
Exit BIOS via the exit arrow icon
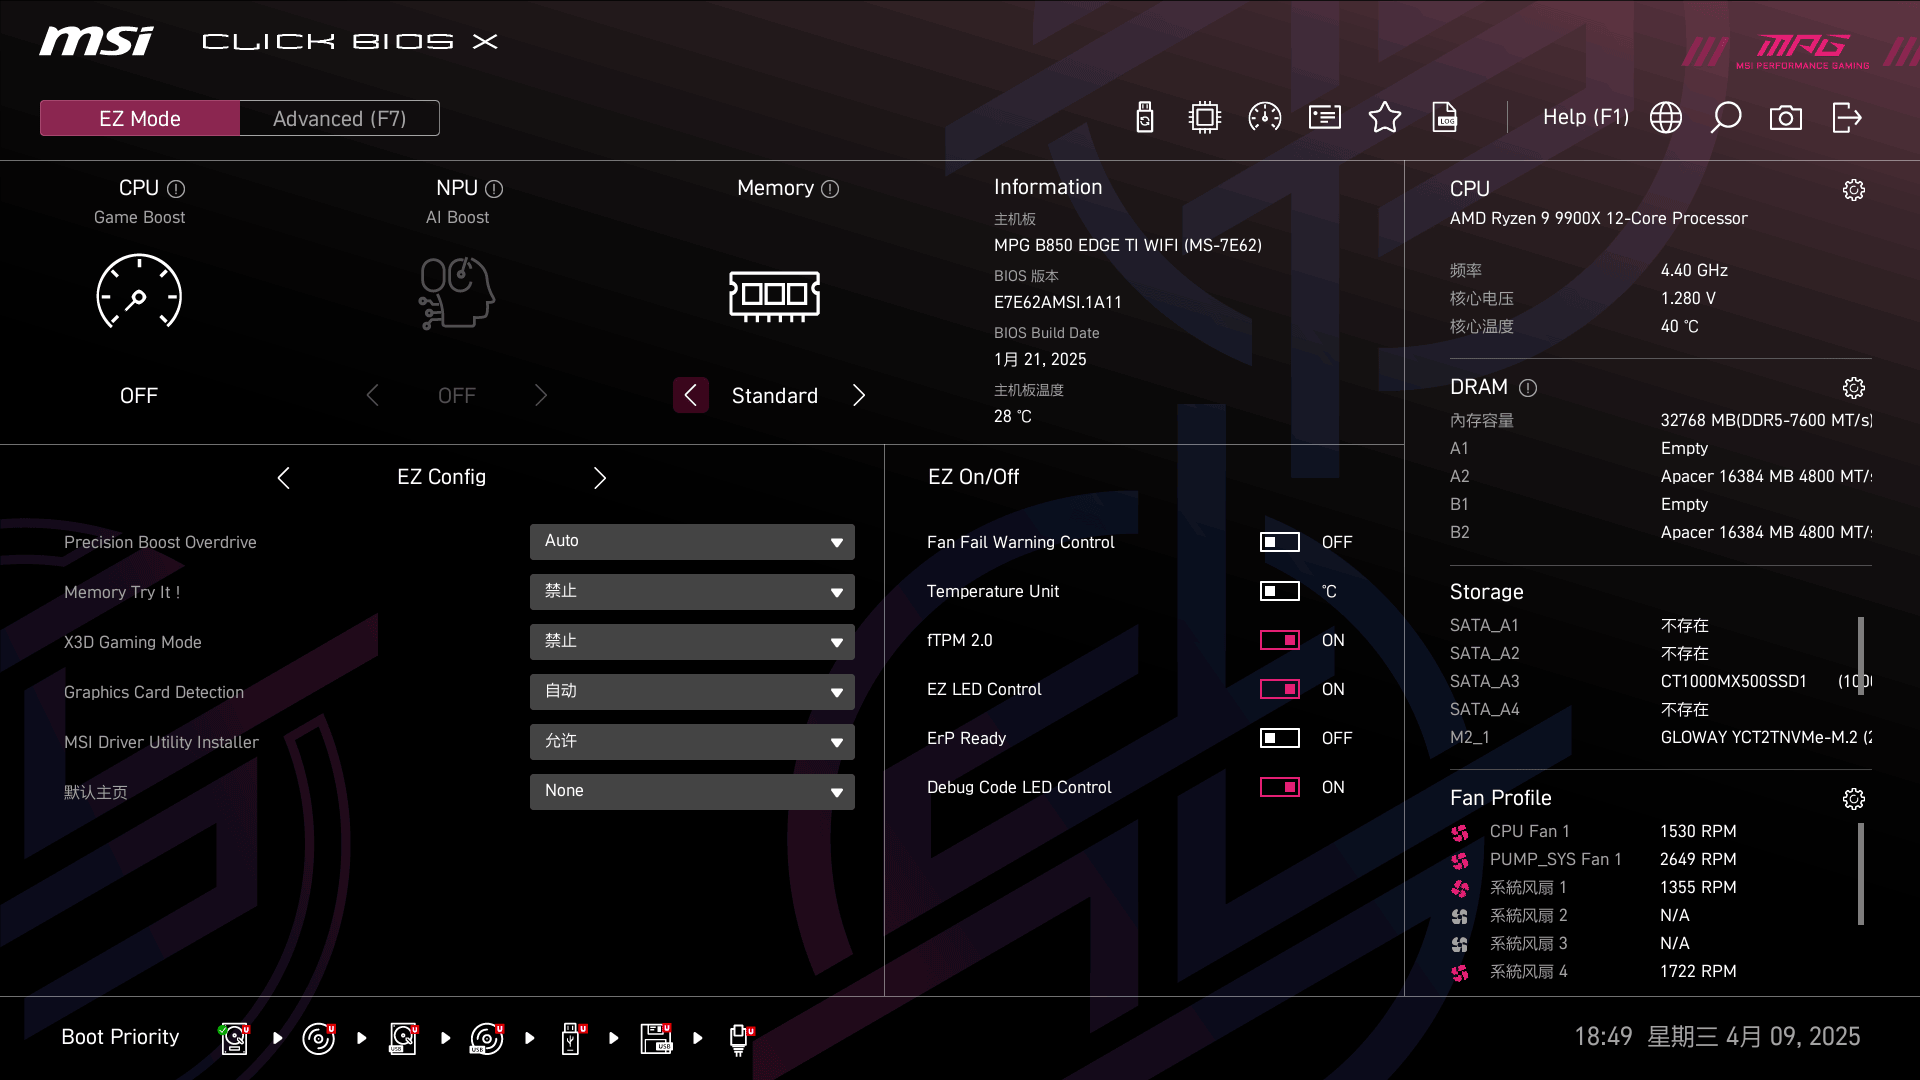(x=1846, y=117)
